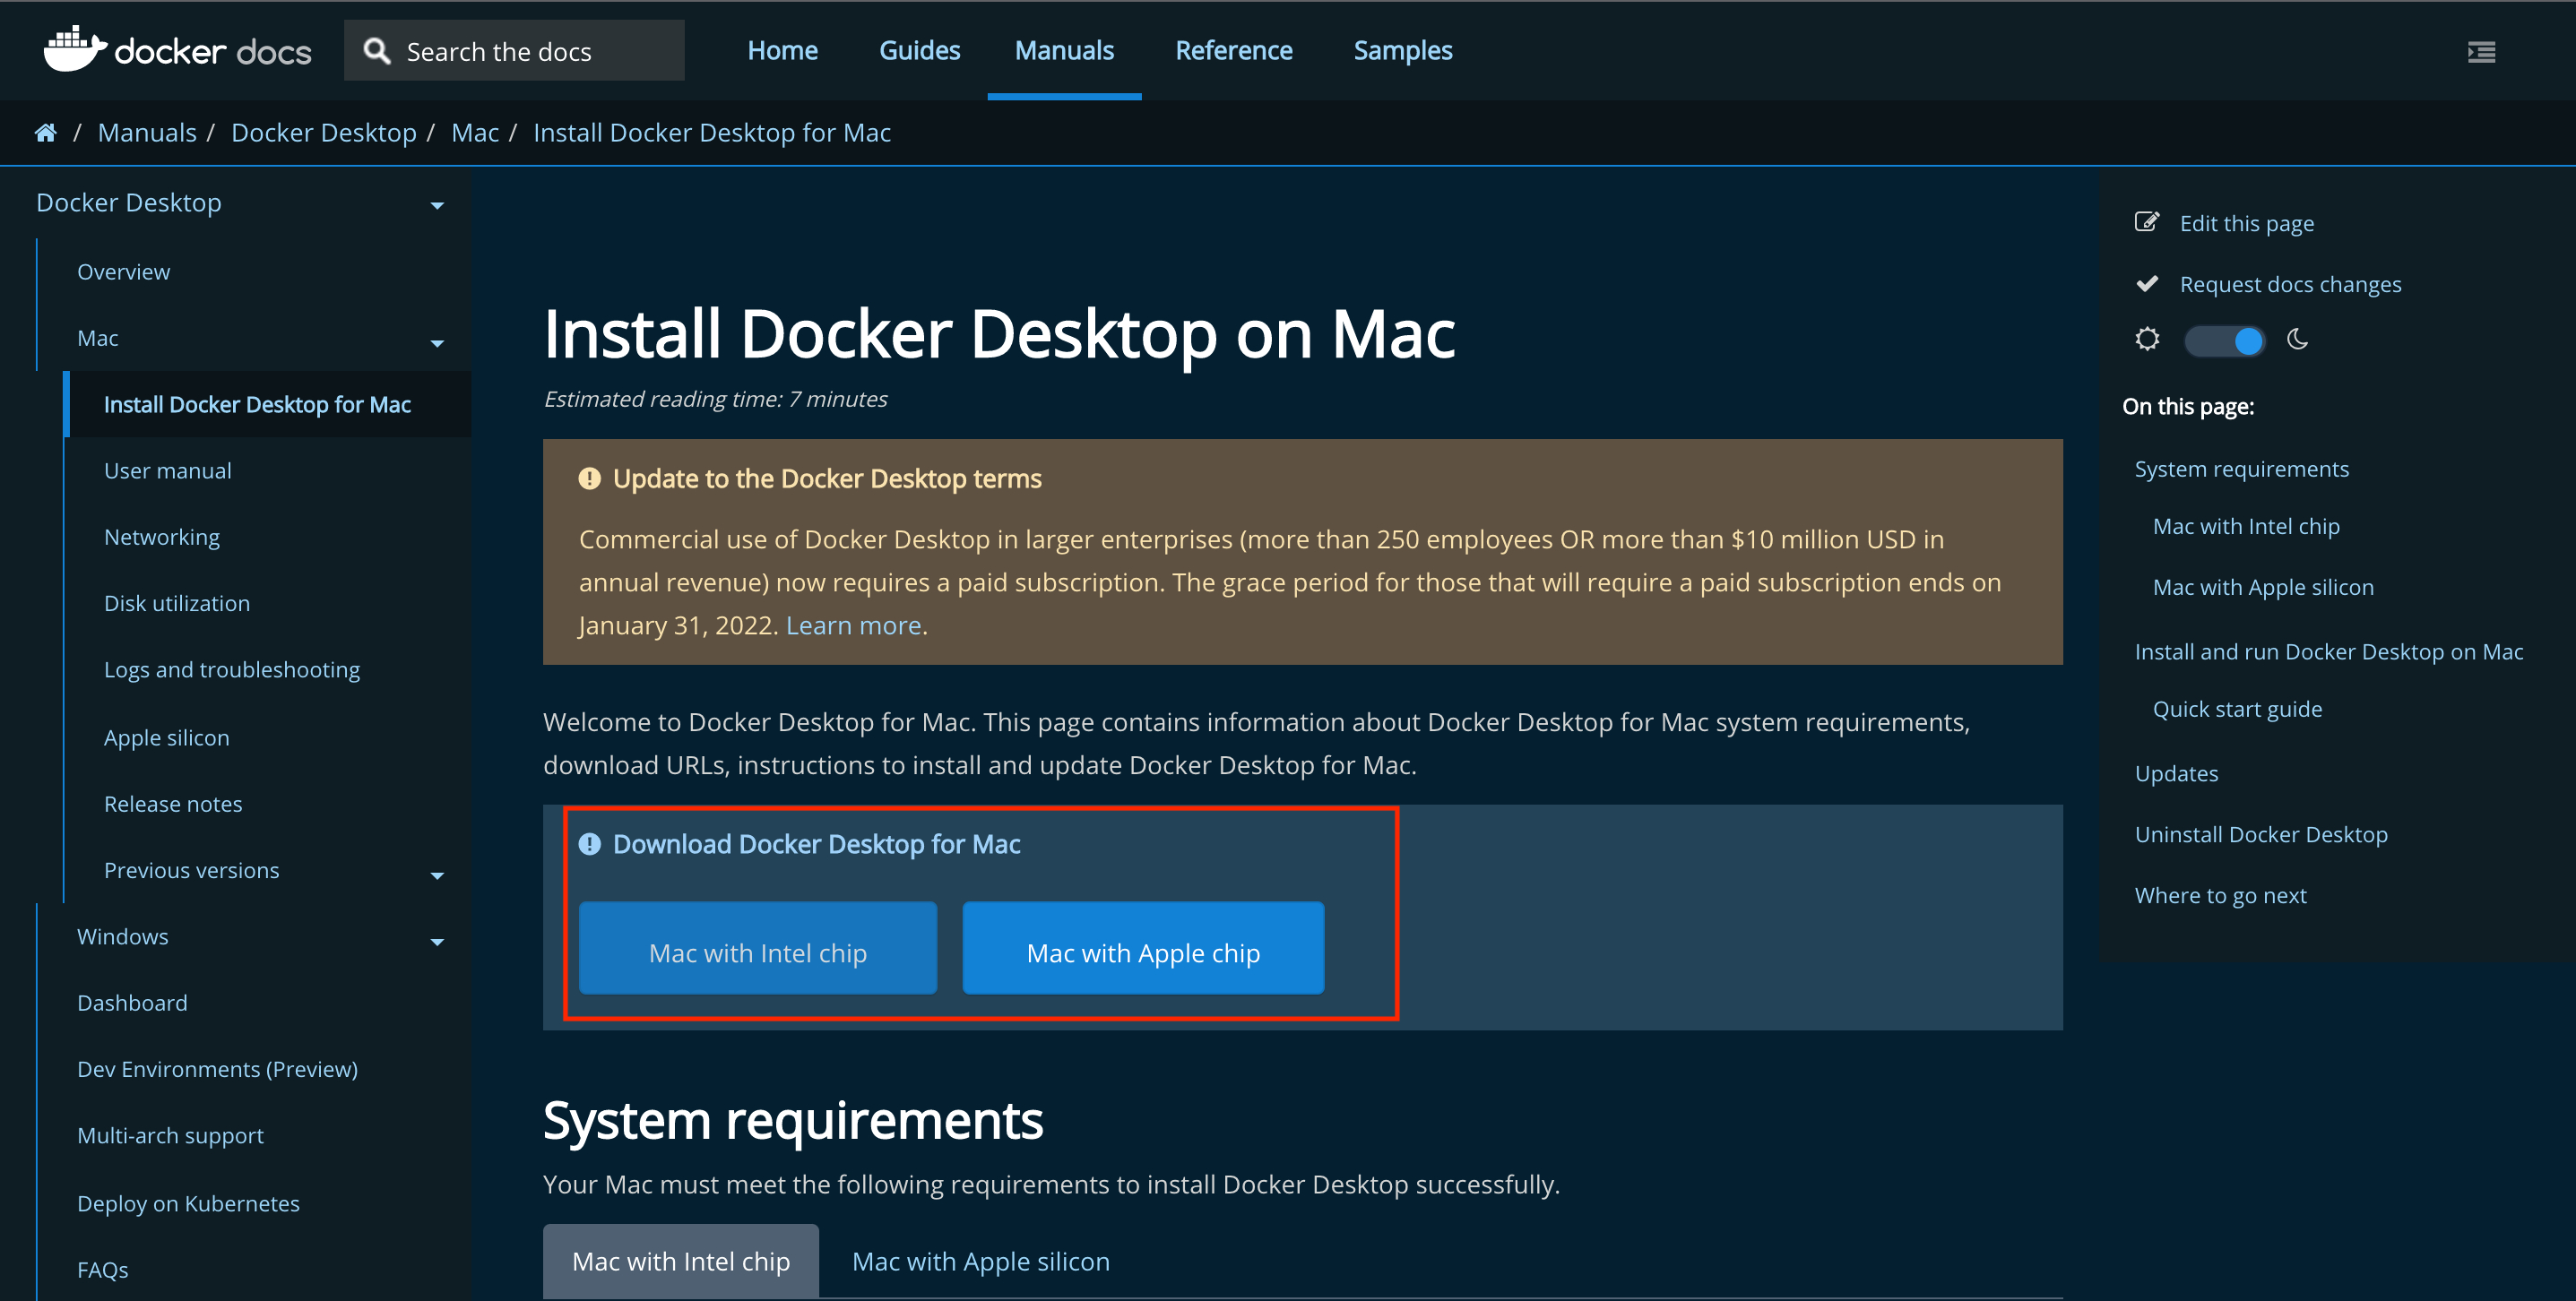Click the Docker whale logo
This screenshot has height=1301, width=2576.
tap(74, 49)
